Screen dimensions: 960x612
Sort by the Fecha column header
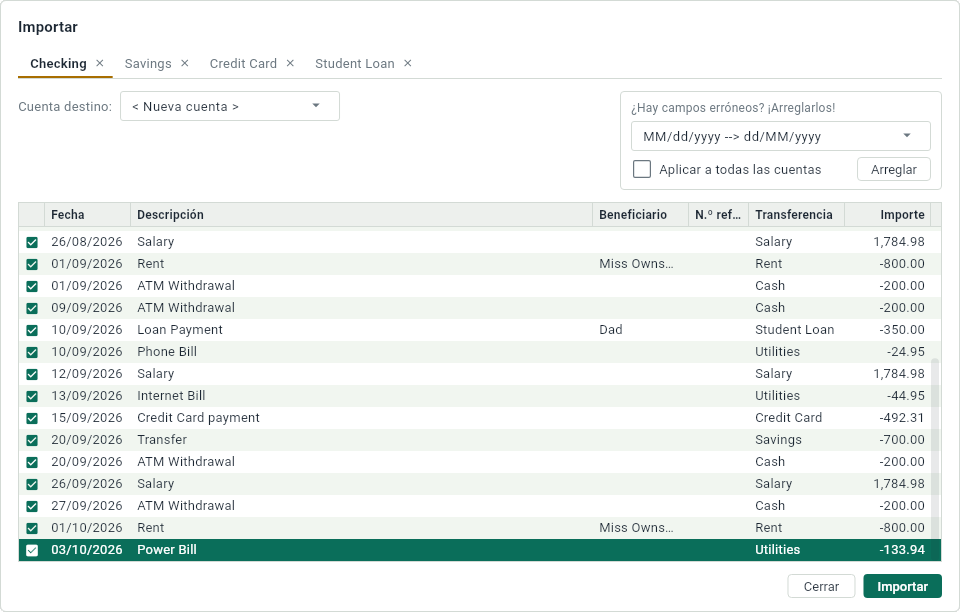[x=87, y=215]
